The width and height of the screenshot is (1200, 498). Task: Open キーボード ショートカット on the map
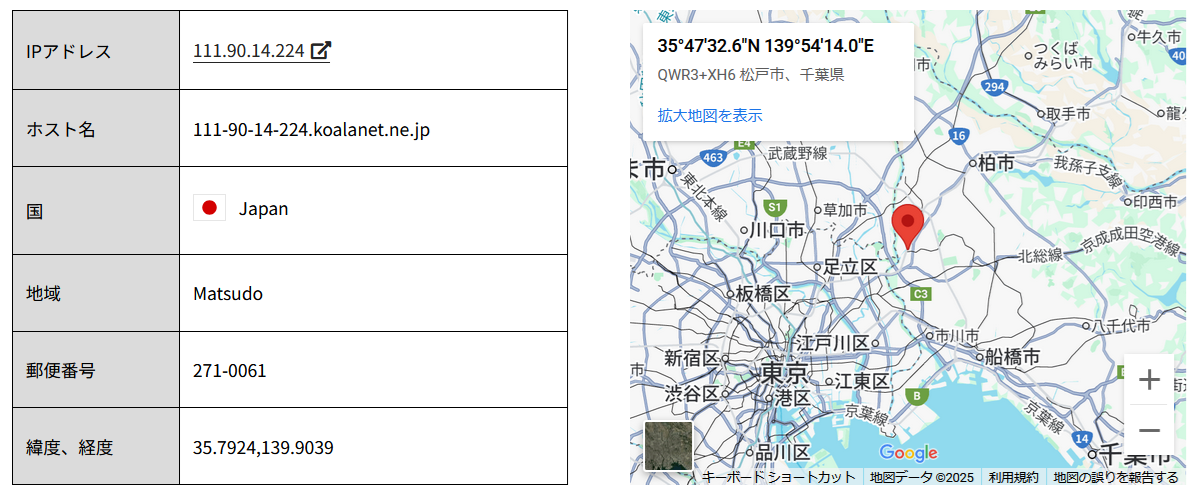click(778, 477)
